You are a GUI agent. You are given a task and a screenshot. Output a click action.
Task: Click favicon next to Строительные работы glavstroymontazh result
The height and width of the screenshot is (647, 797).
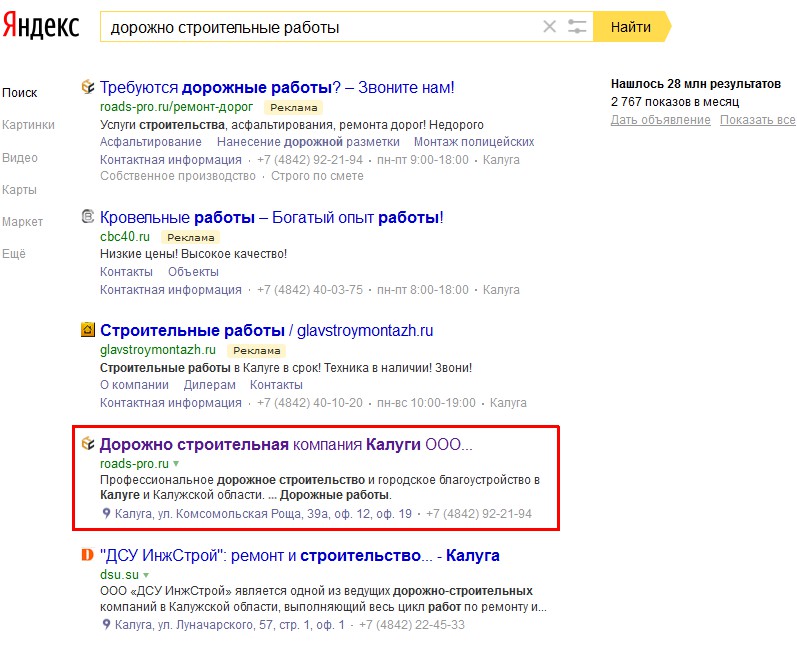[x=87, y=330]
